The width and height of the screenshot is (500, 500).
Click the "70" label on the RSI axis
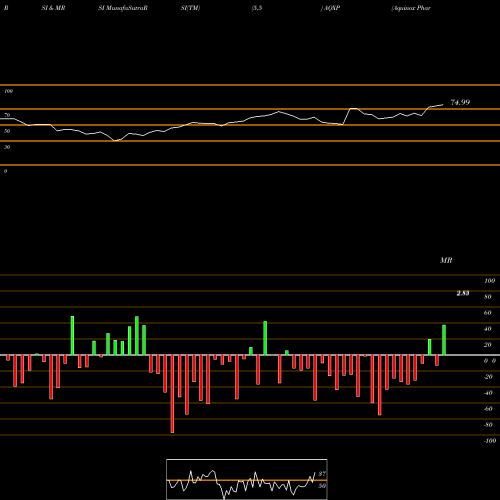click(7, 115)
